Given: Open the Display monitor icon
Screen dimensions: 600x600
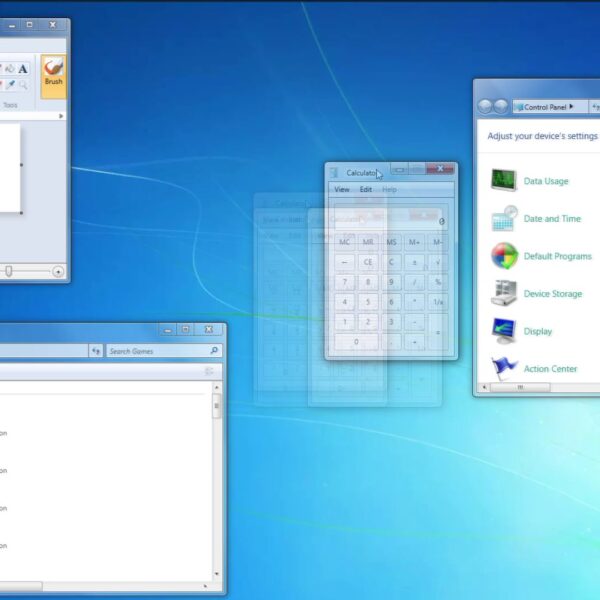Looking at the screenshot, I should [x=504, y=331].
